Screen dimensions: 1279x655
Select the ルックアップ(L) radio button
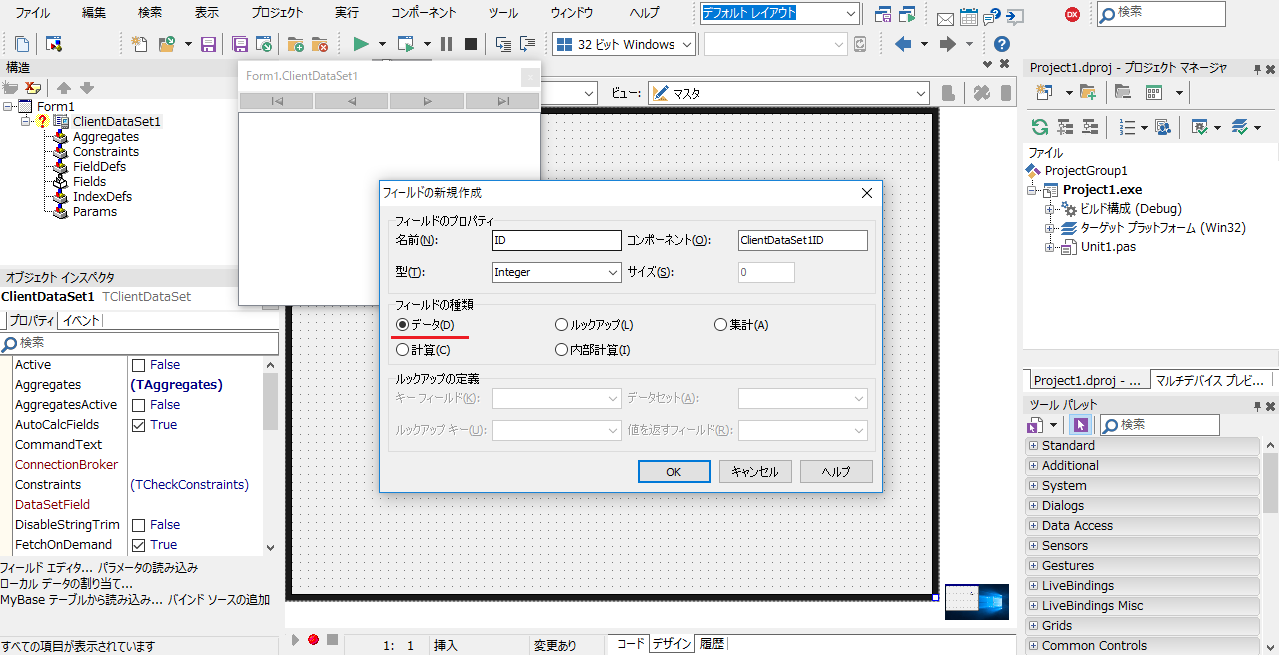pos(561,324)
